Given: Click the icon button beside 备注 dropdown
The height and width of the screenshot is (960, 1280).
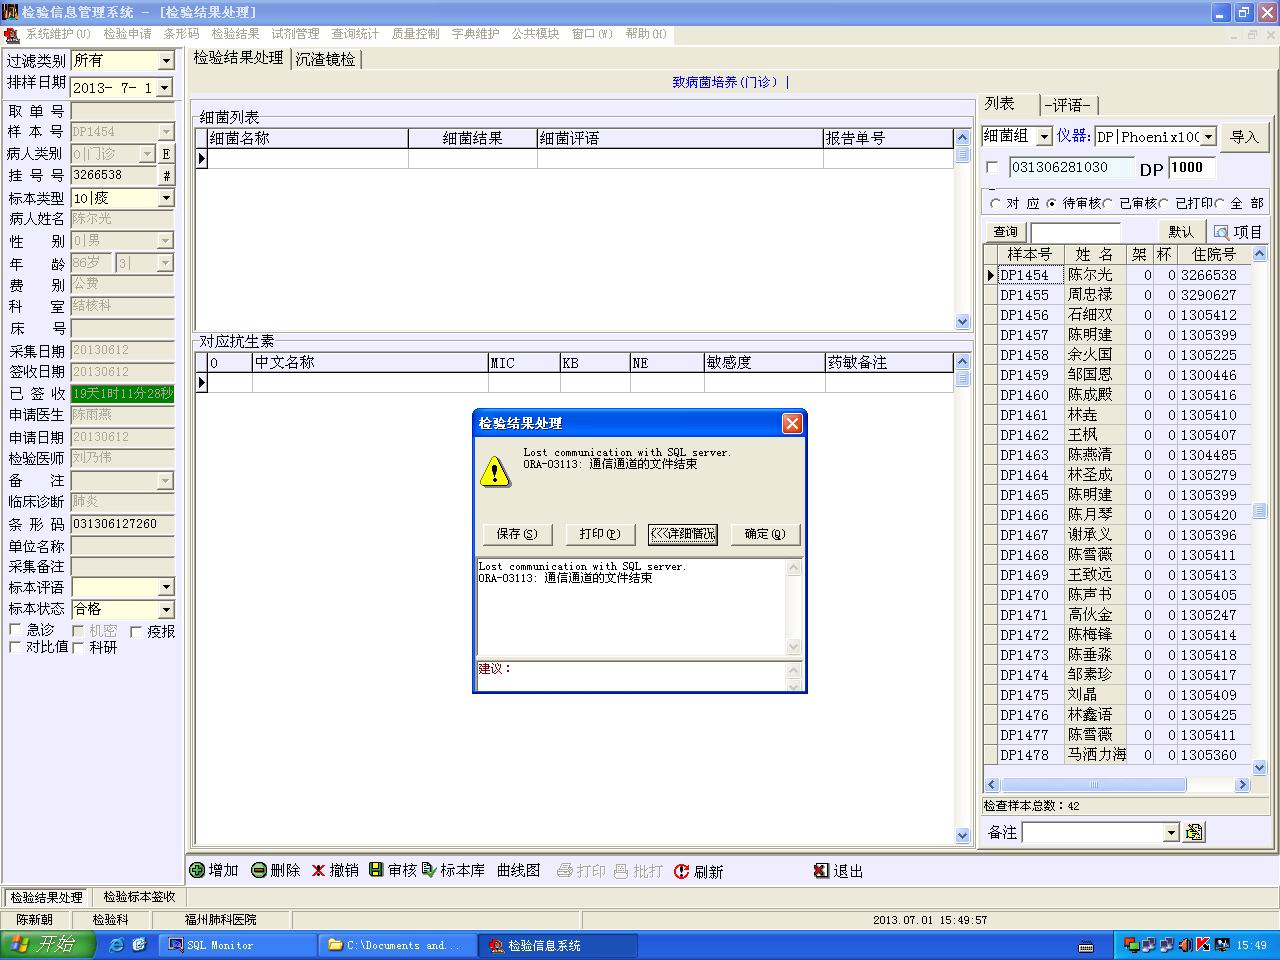Looking at the screenshot, I should [x=1194, y=832].
